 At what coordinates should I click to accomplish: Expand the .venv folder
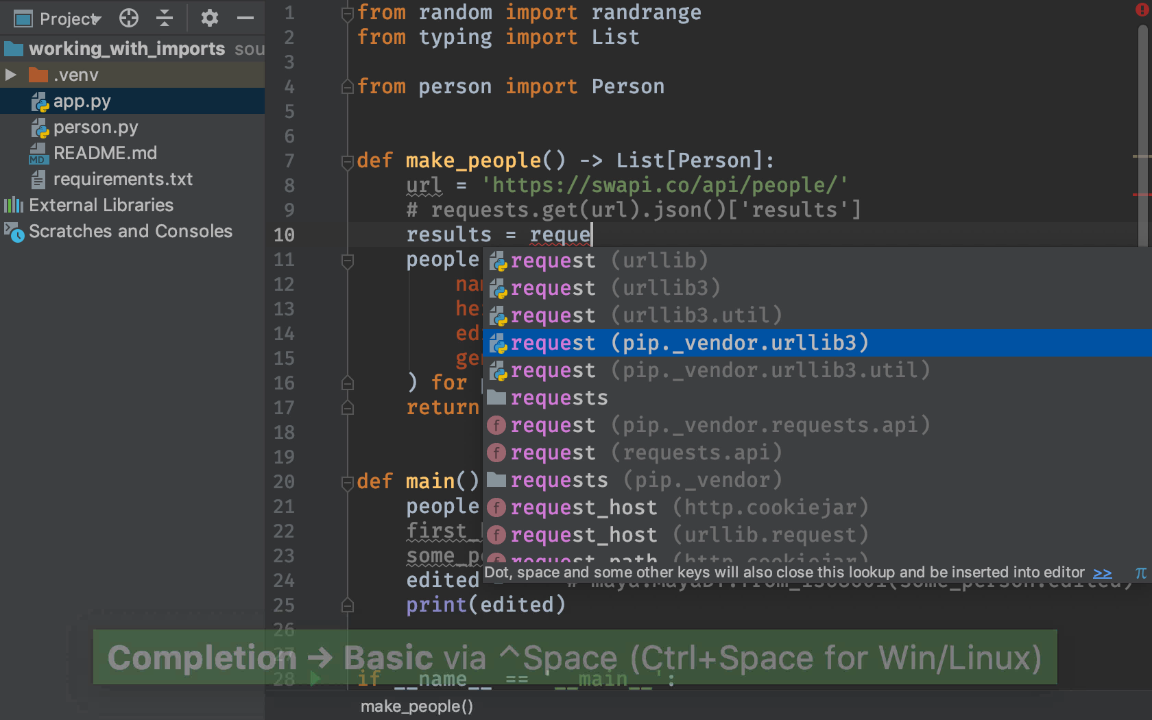pos(12,74)
